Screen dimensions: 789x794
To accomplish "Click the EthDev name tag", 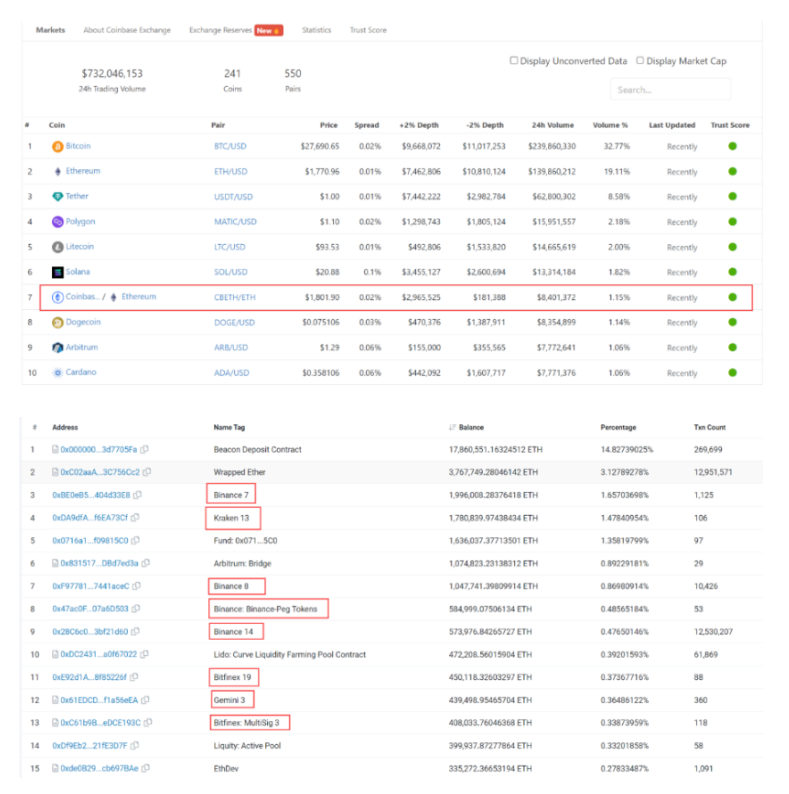I will [226, 768].
